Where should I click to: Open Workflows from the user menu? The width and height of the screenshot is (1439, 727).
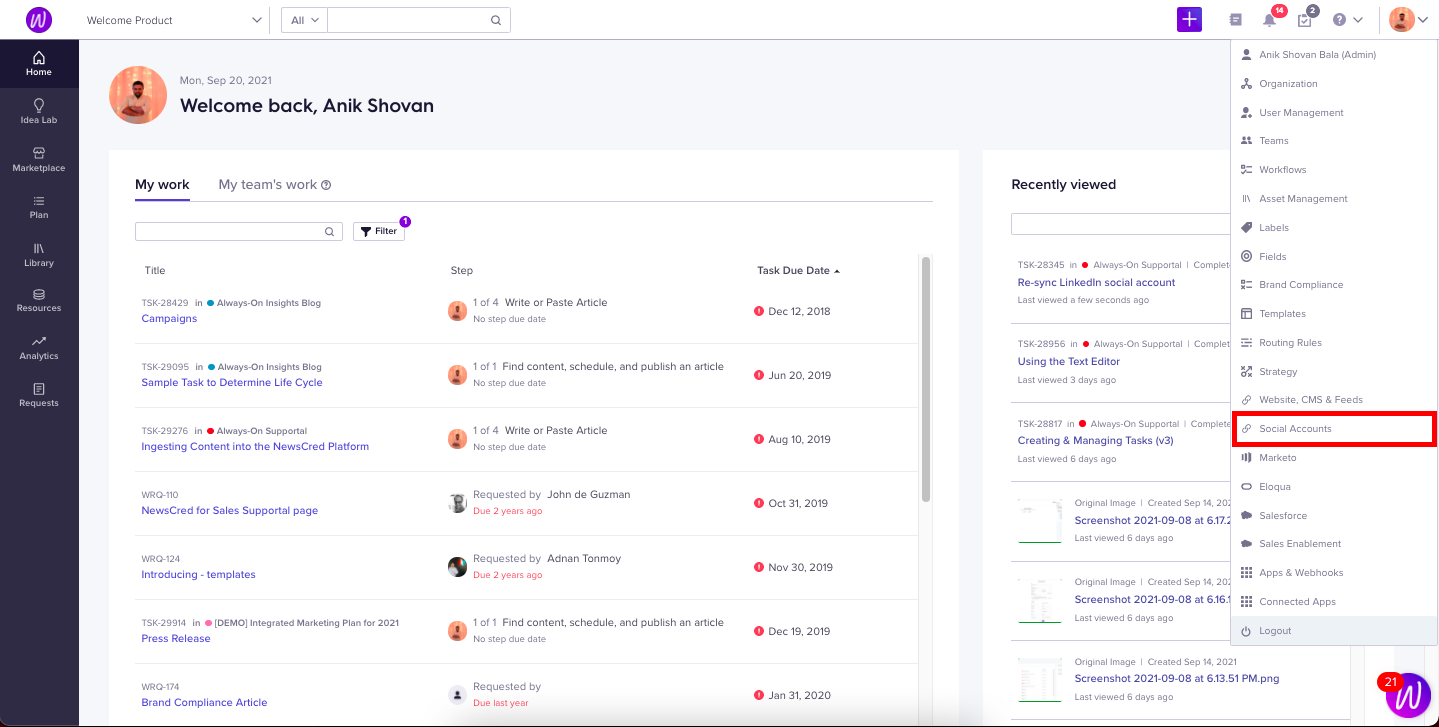coord(1334,170)
